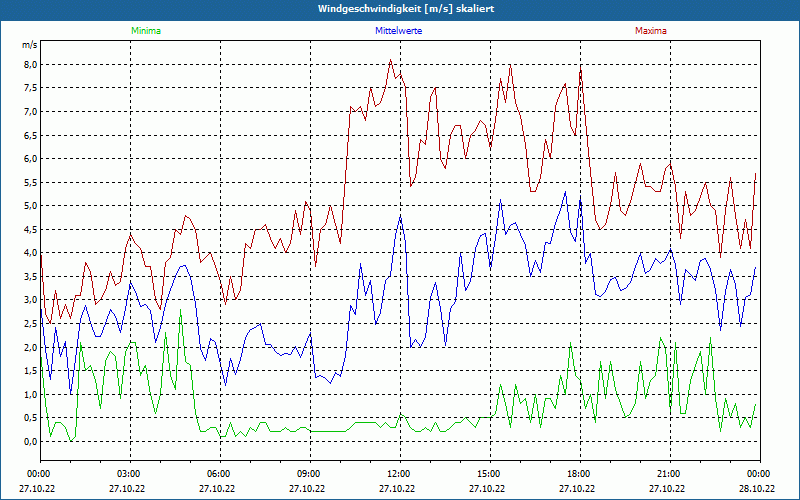Click the '1,5' y-axis value
The width and height of the screenshot is (800, 500).
pyautogui.click(x=30, y=370)
